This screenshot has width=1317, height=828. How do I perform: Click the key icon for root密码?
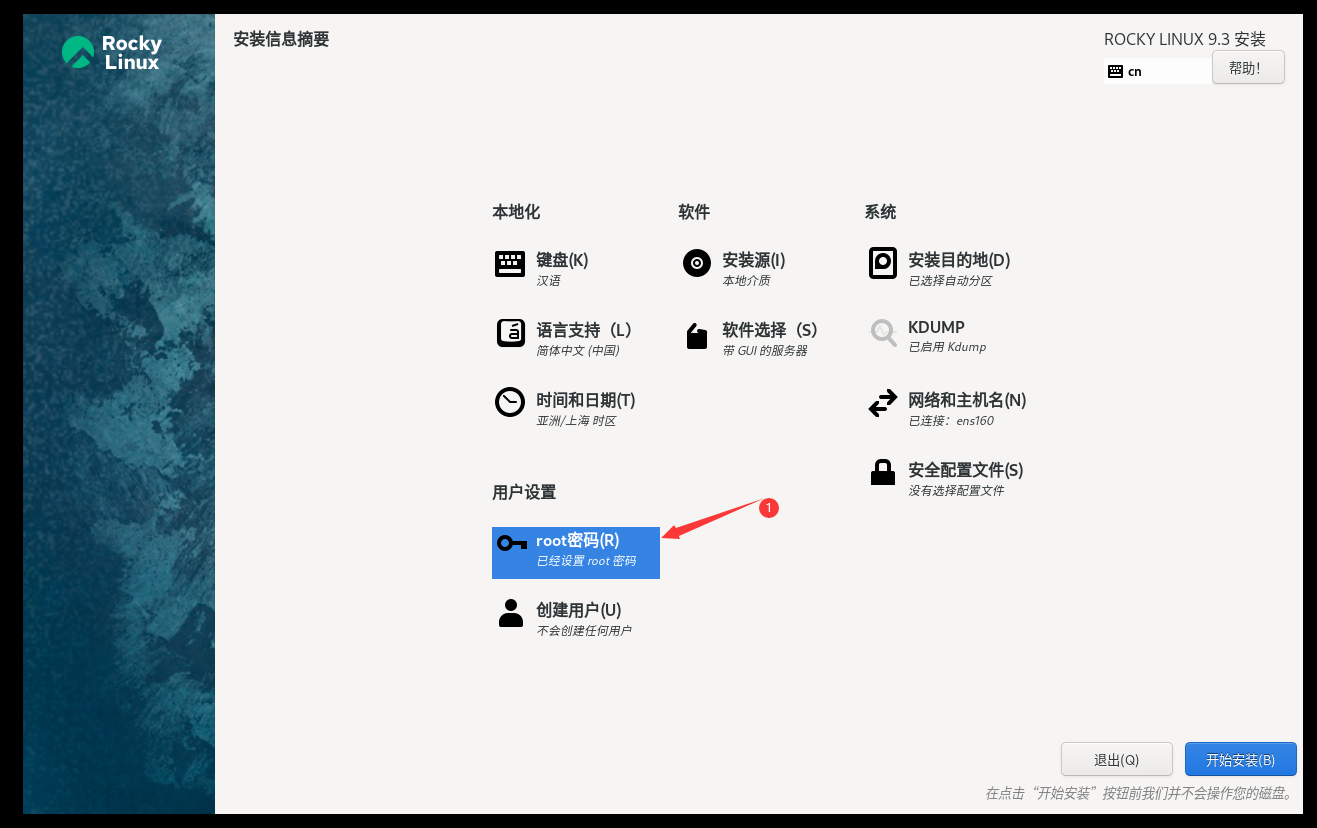tap(512, 543)
